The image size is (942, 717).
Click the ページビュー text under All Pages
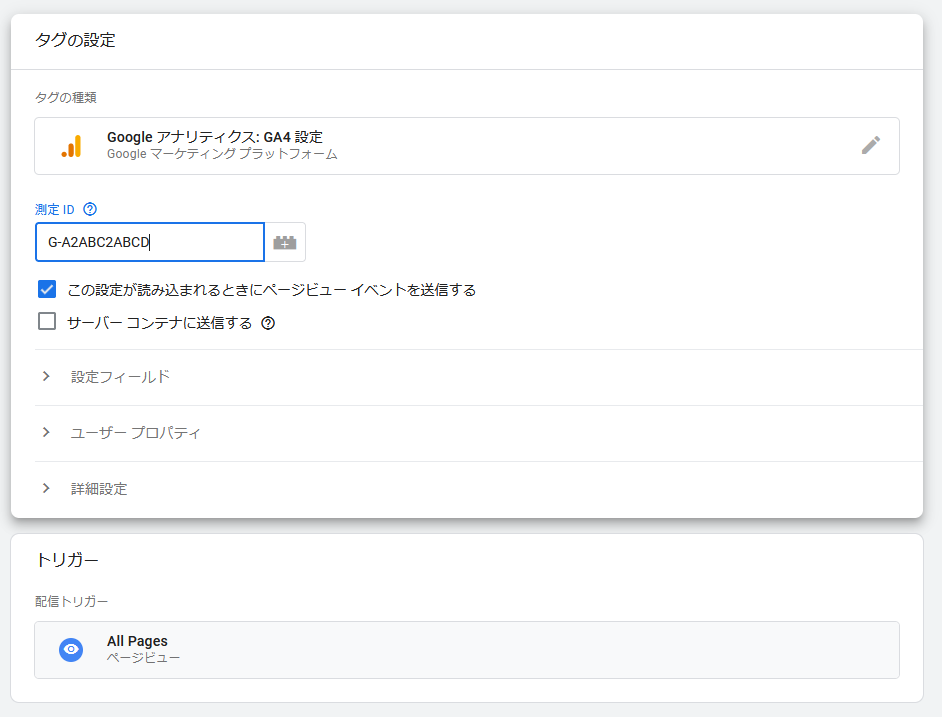point(144,658)
